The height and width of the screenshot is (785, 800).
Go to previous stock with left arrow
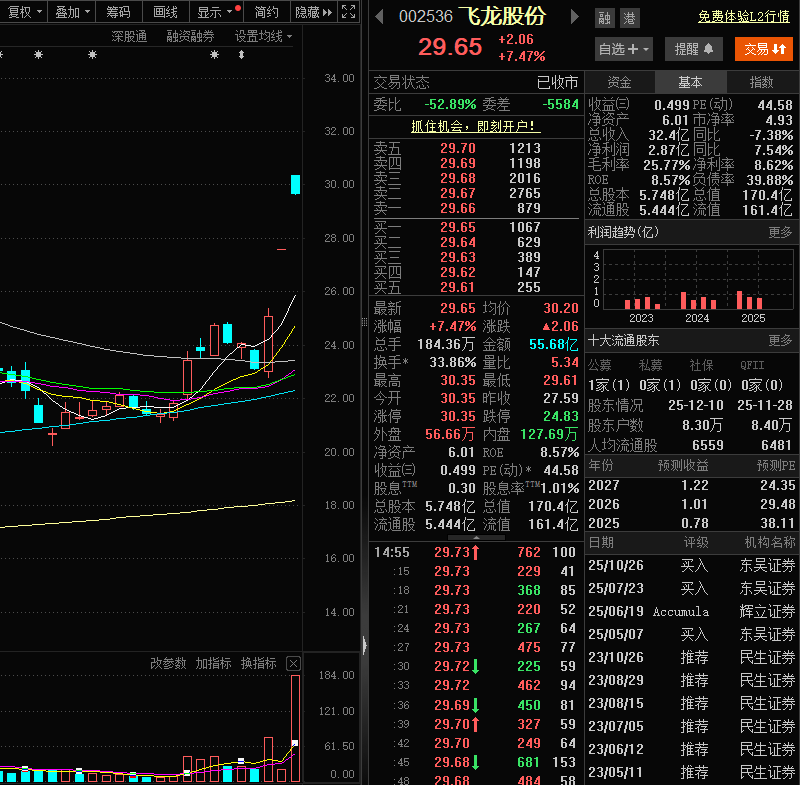pos(379,17)
